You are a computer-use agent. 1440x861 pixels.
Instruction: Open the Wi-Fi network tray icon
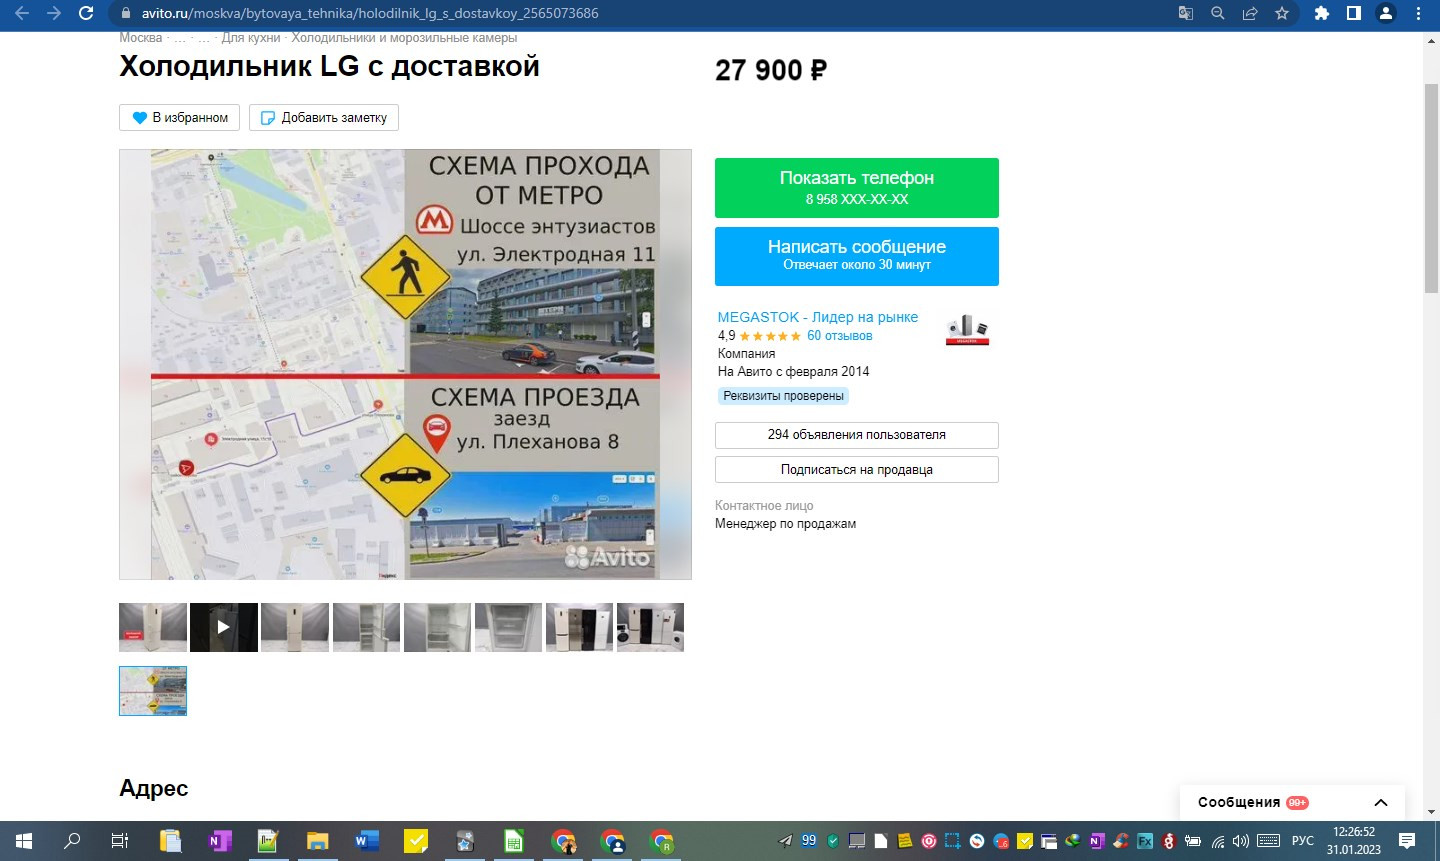(1217, 841)
